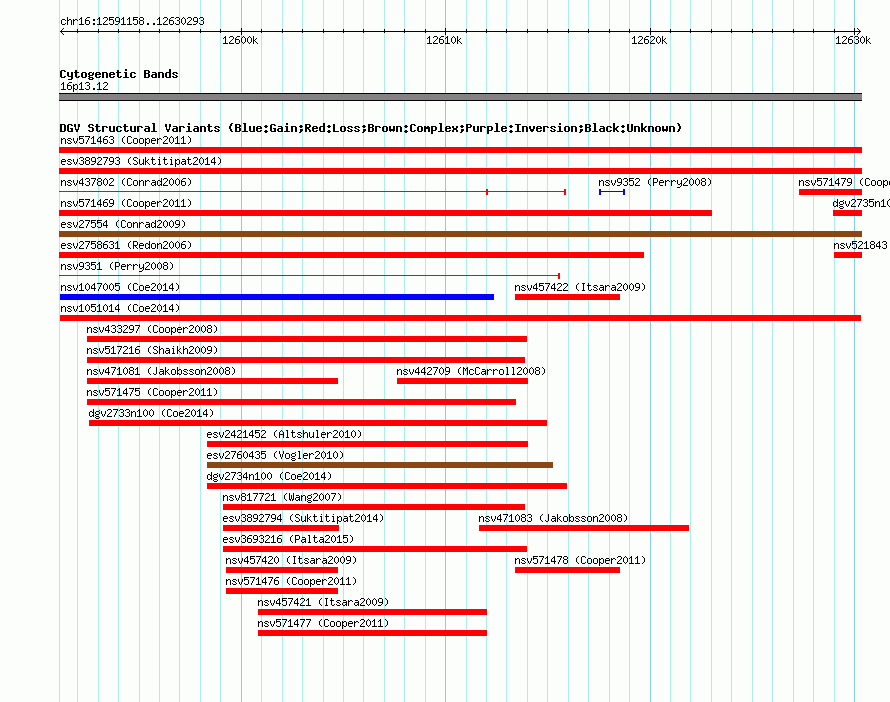Click the chr16:12591158..12630293 coordinates text
The height and width of the screenshot is (702, 890).
(132, 21)
